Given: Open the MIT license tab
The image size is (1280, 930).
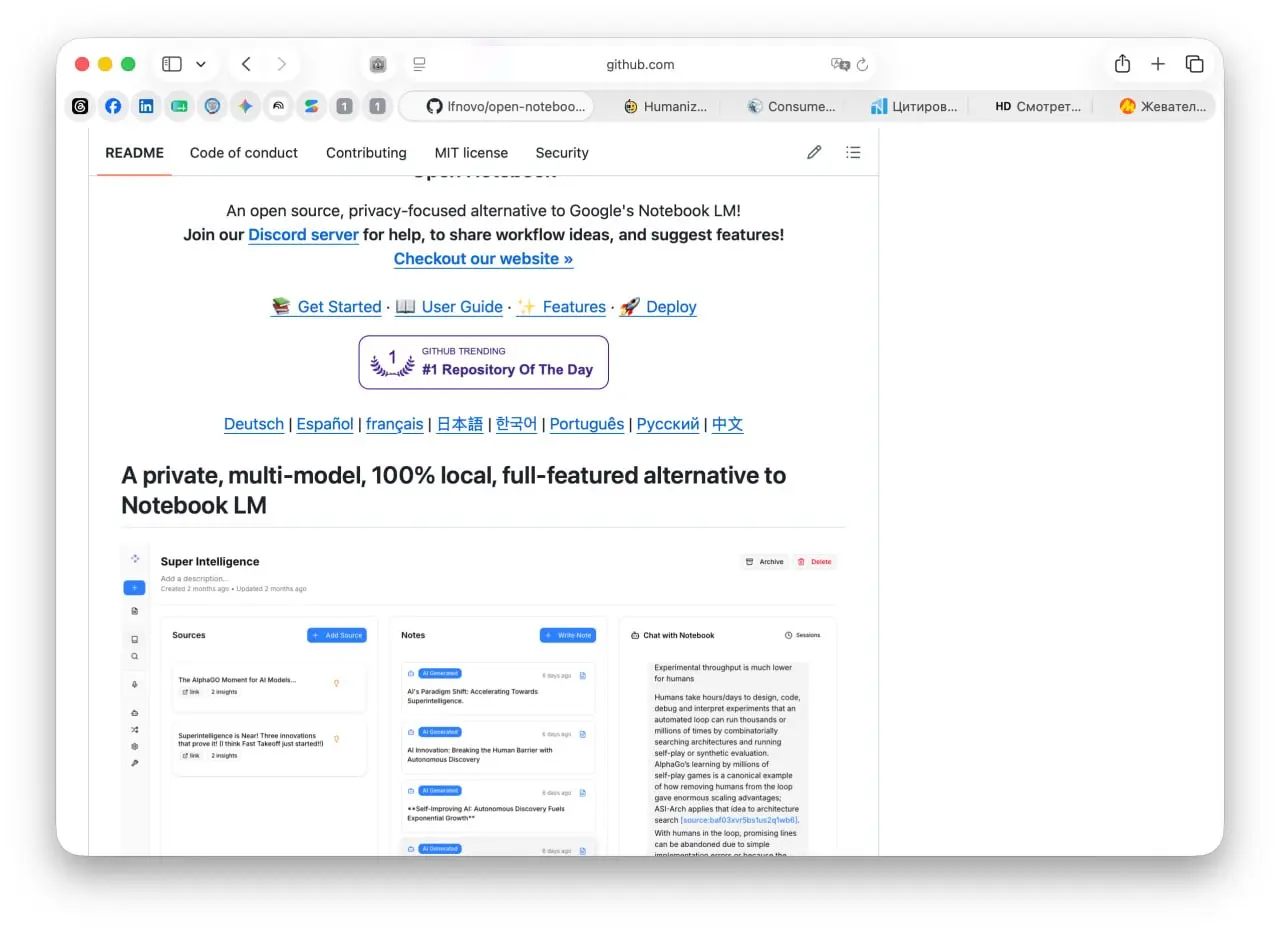Looking at the screenshot, I should coord(471,153).
